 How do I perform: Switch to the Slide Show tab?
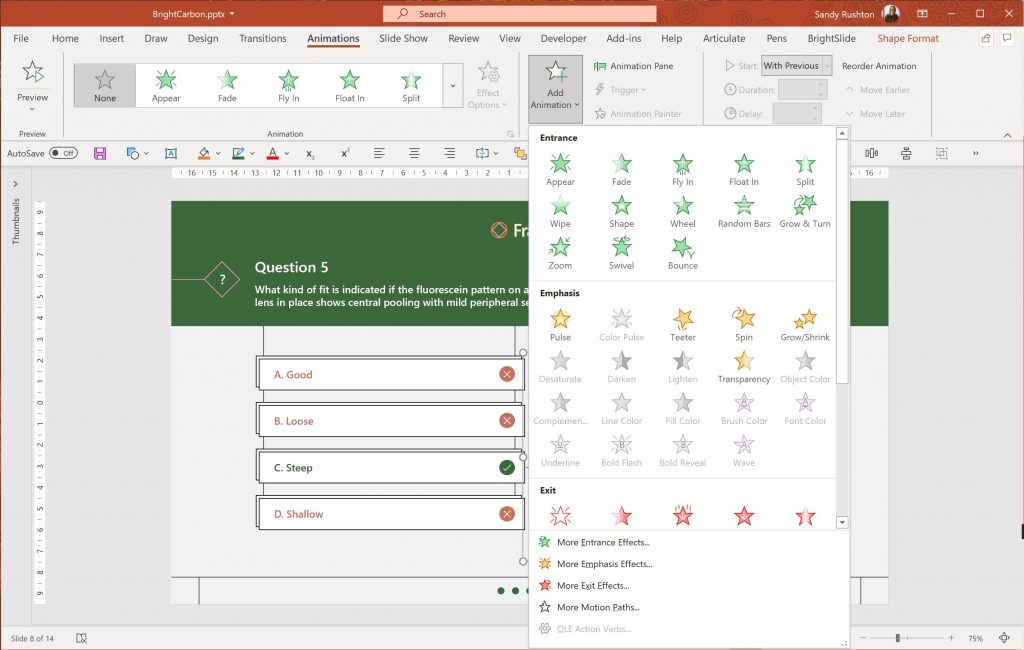[402, 38]
